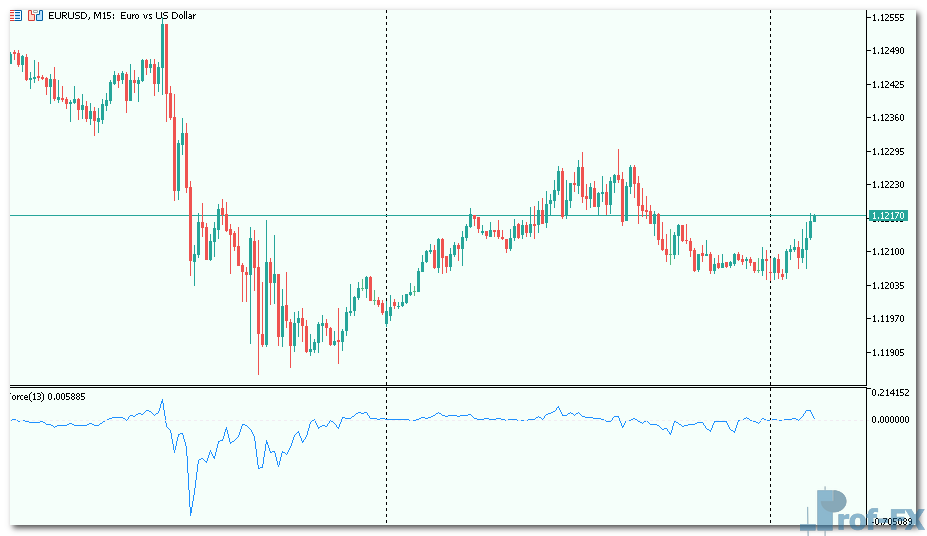Click the 1.12425 price axis value
This screenshot has width=927, height=536.
click(888, 85)
